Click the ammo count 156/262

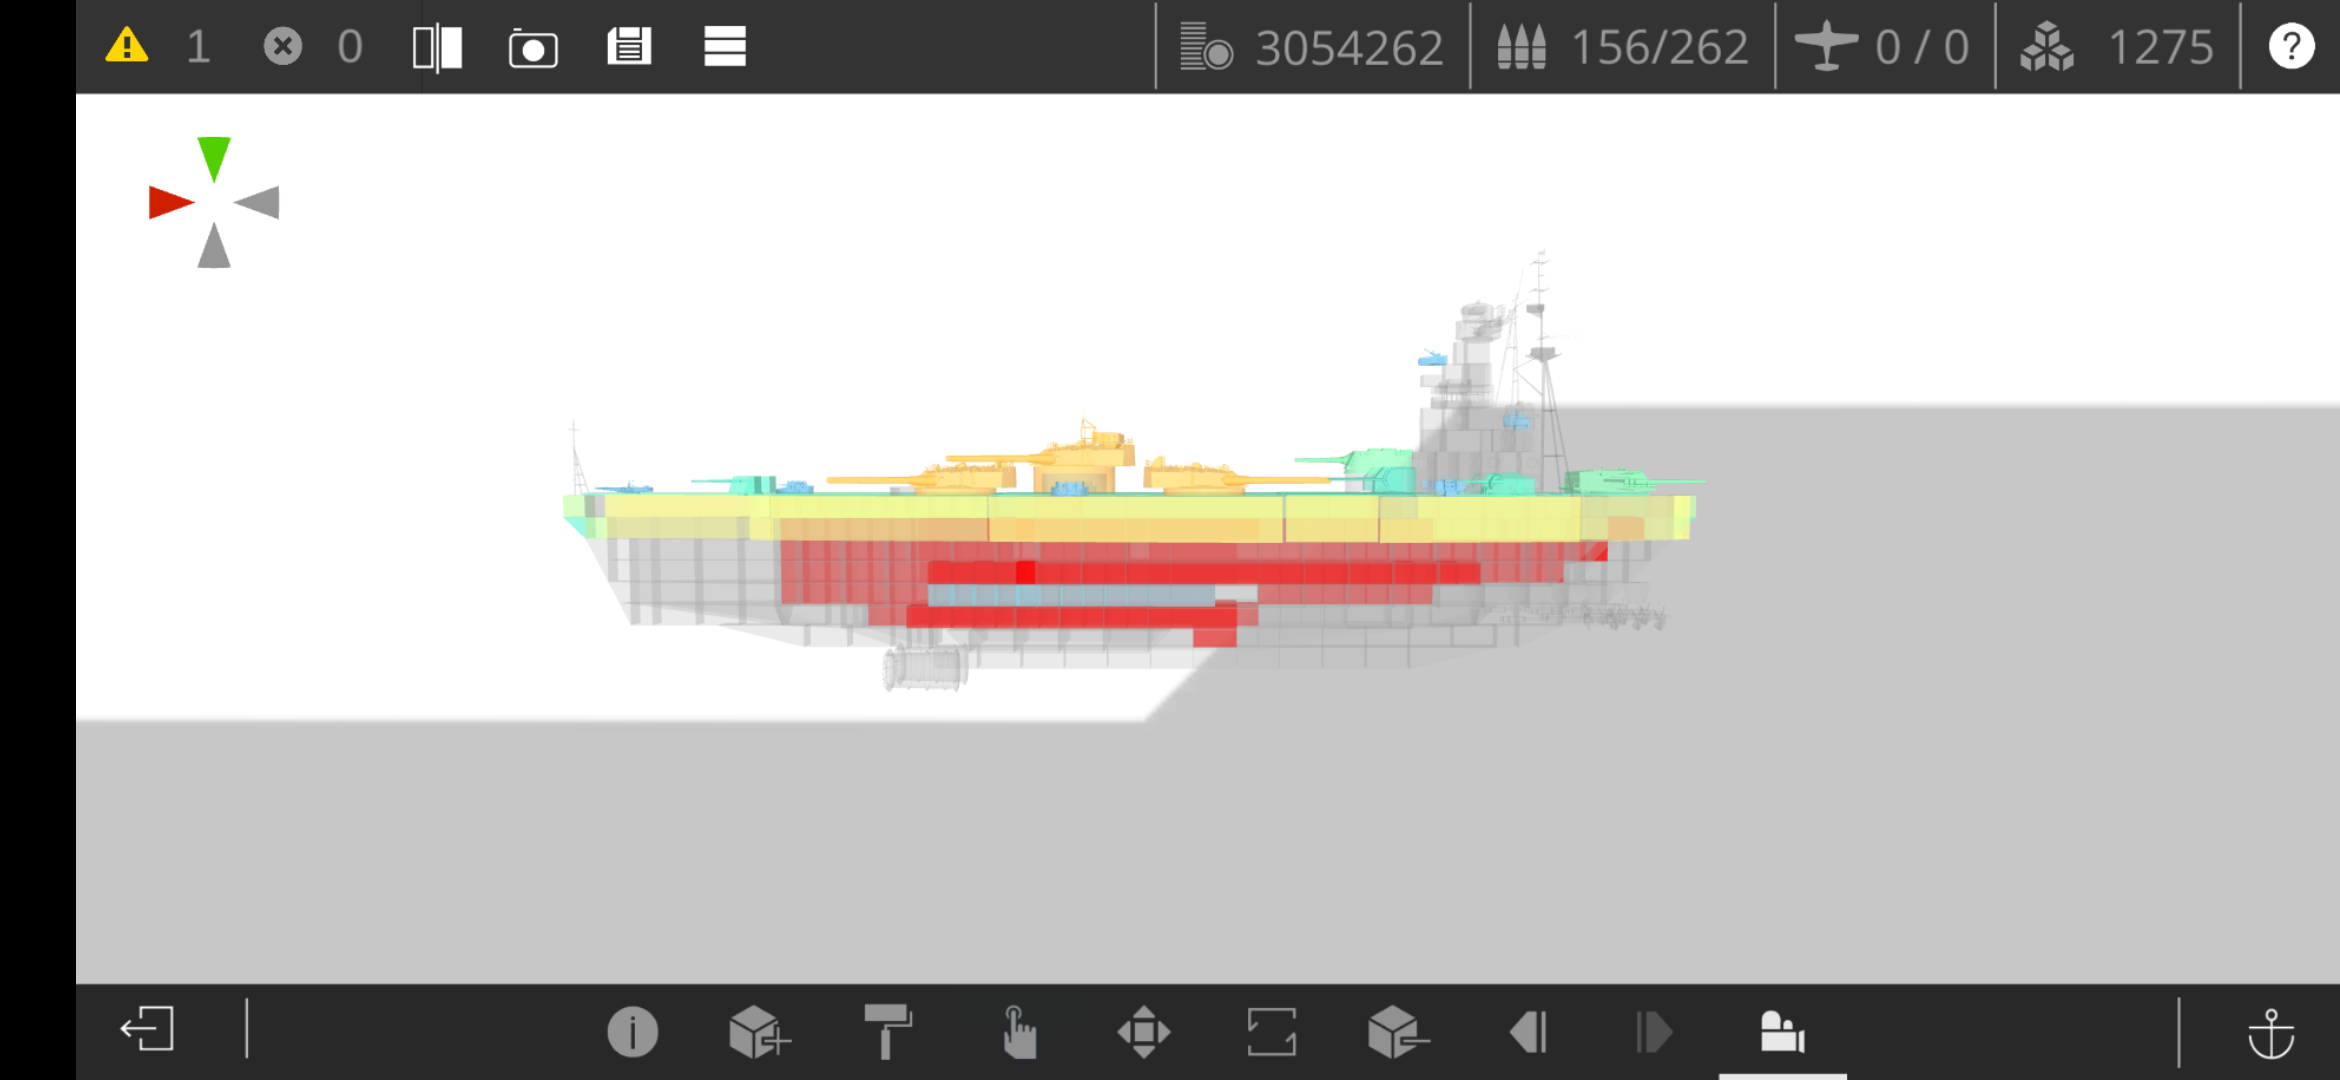pos(1660,47)
